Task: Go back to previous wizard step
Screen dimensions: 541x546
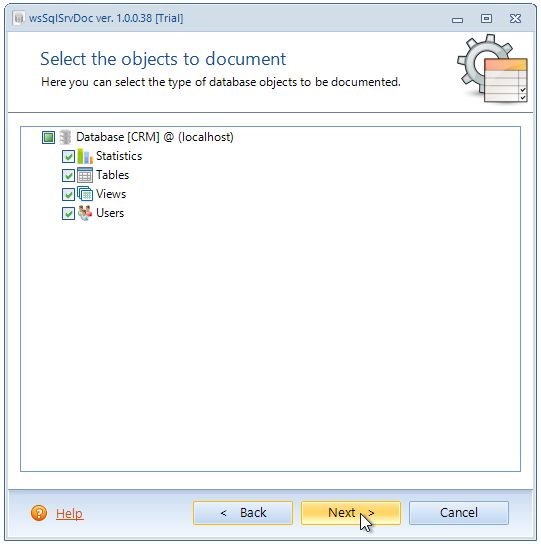Action: point(243,513)
